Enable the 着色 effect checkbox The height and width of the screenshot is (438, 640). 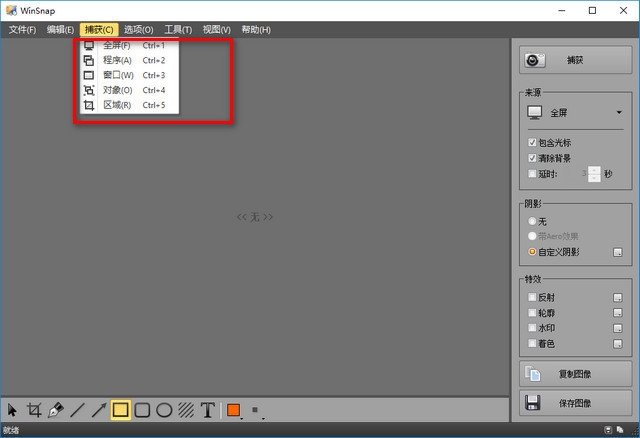pos(532,343)
